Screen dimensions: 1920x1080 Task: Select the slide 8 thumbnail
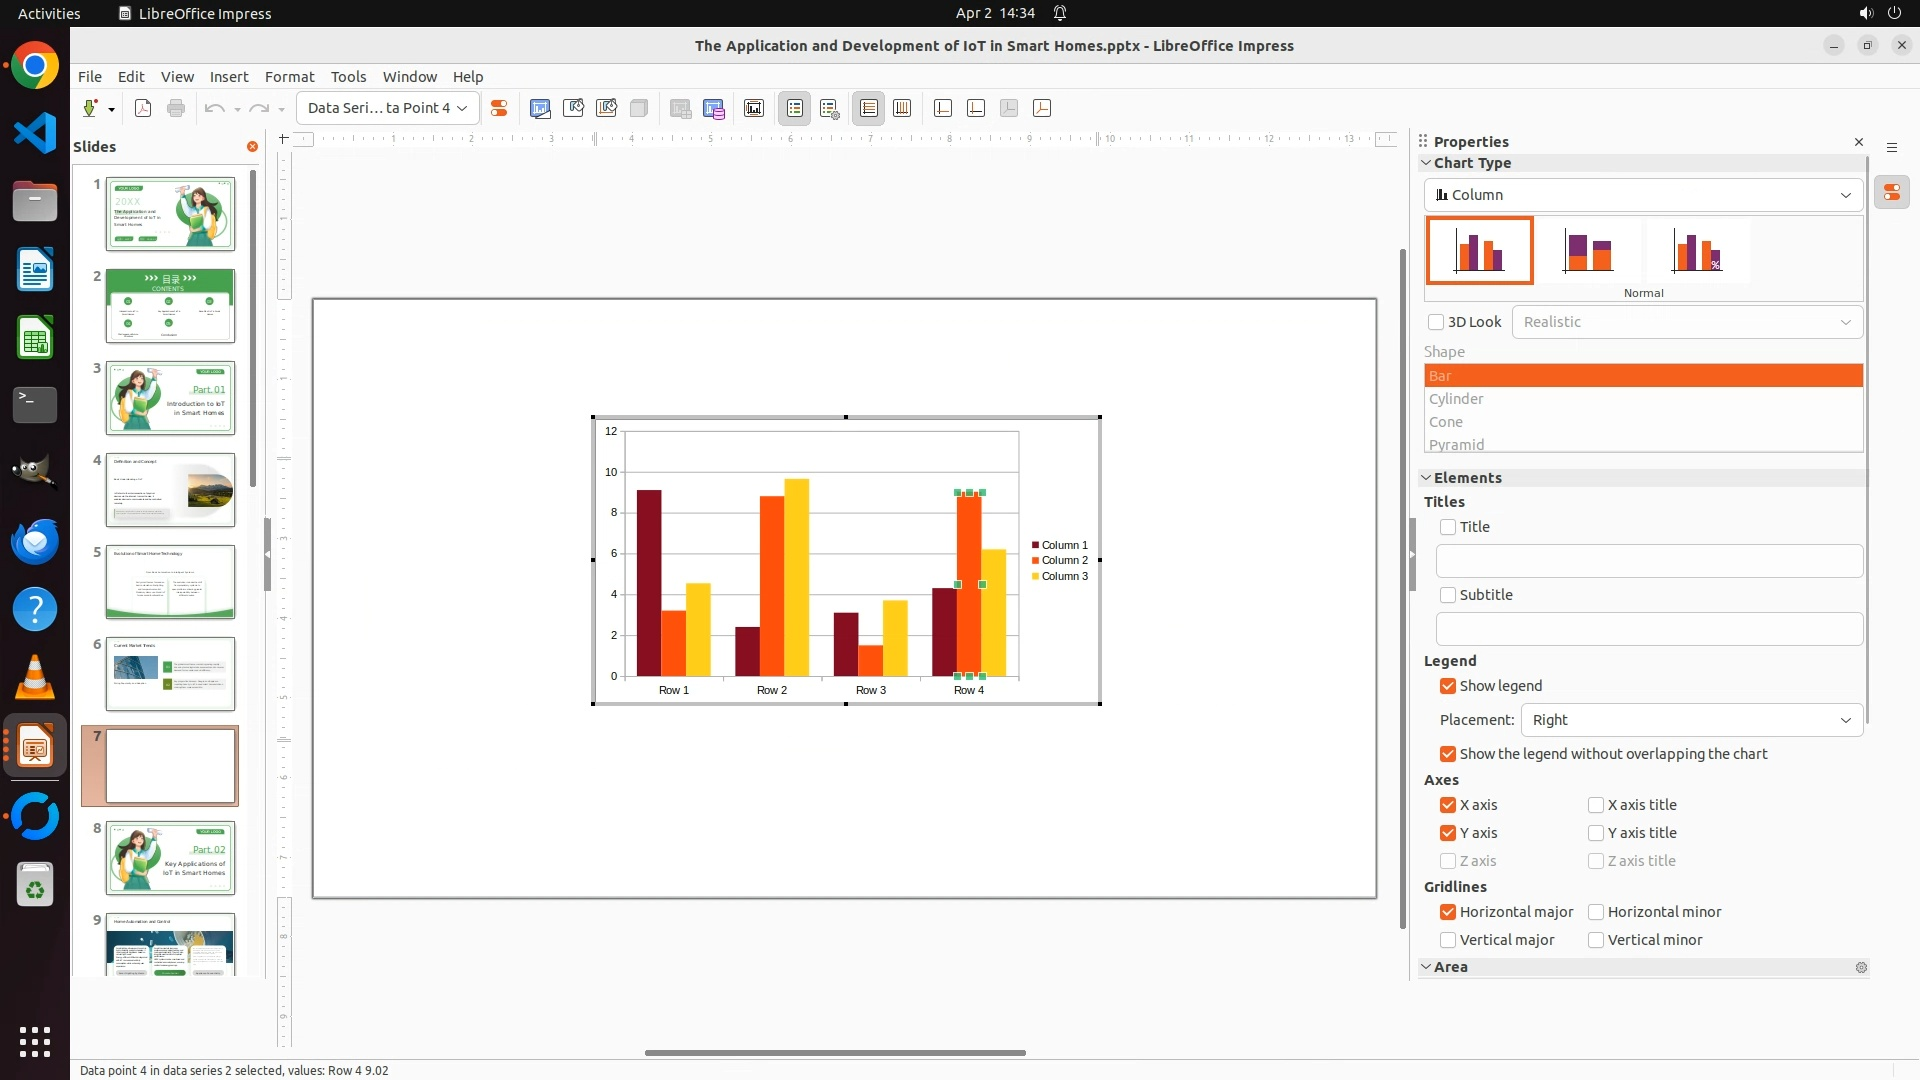pos(170,858)
